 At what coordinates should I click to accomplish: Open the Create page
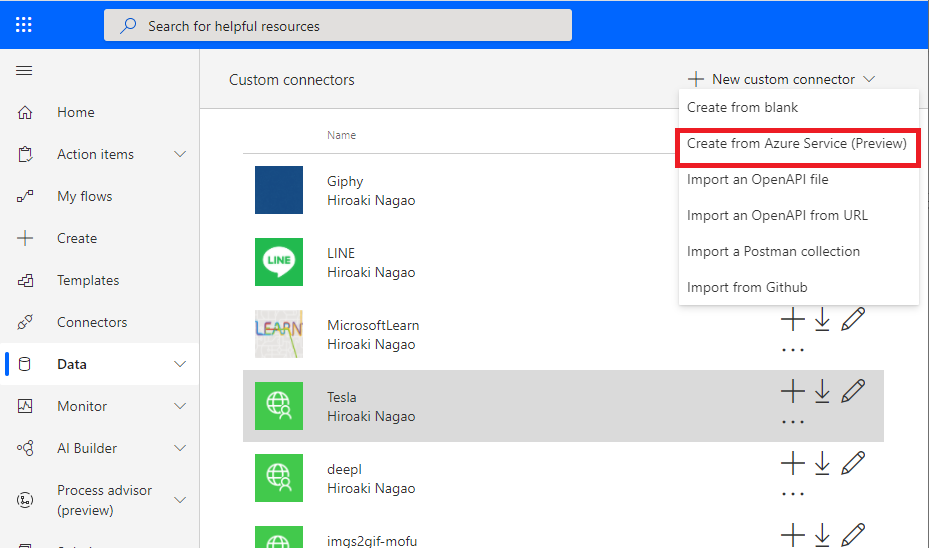tap(77, 238)
